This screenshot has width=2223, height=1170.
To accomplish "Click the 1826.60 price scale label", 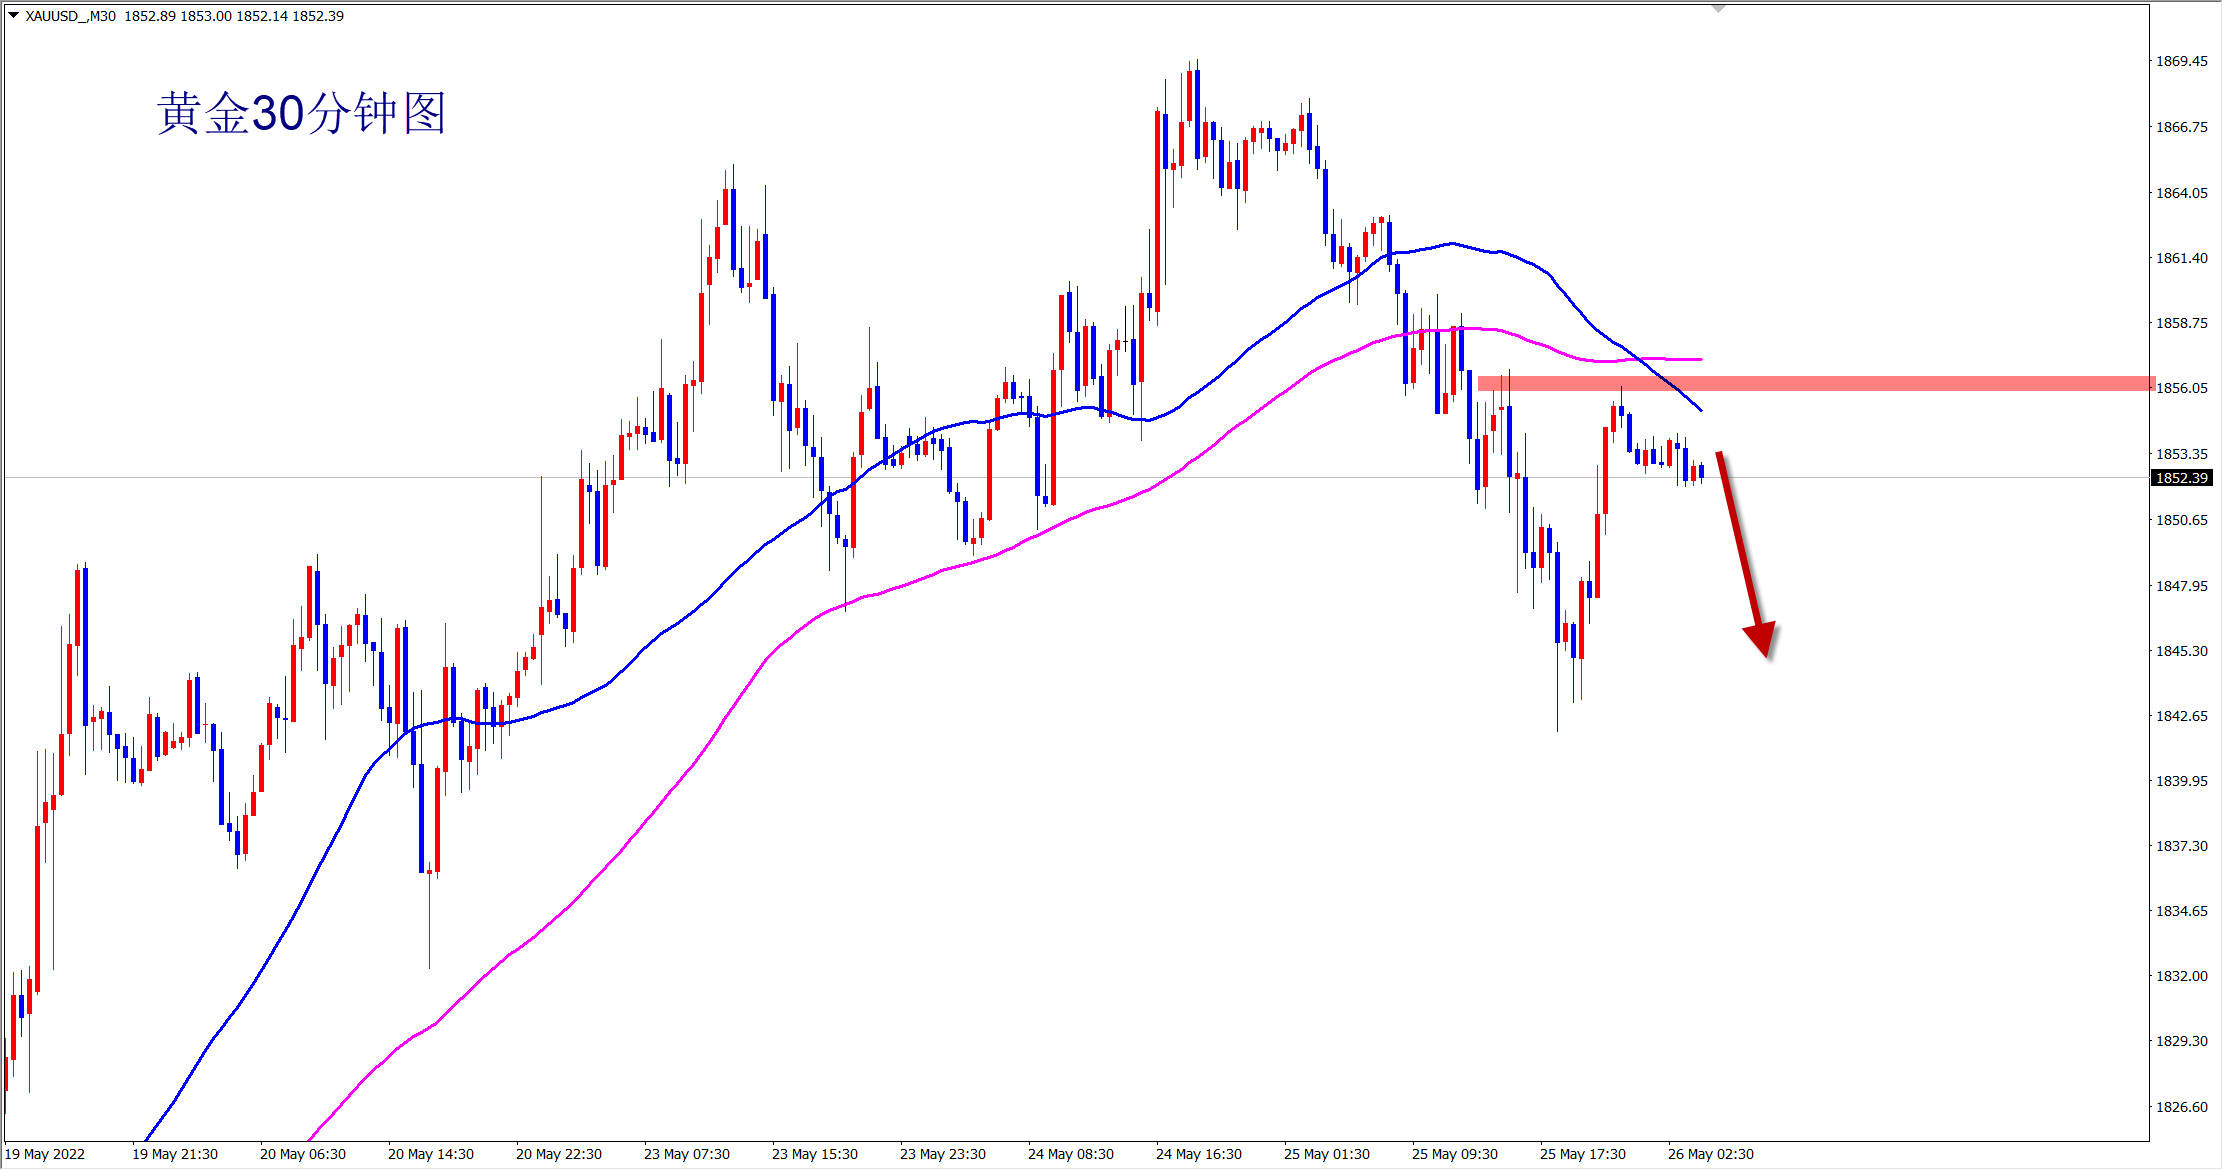I will [2181, 1107].
